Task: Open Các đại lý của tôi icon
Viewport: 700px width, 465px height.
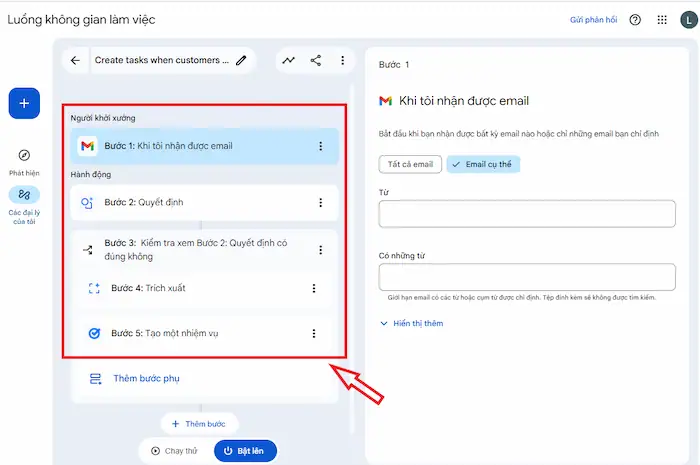Action: click(x=24, y=195)
